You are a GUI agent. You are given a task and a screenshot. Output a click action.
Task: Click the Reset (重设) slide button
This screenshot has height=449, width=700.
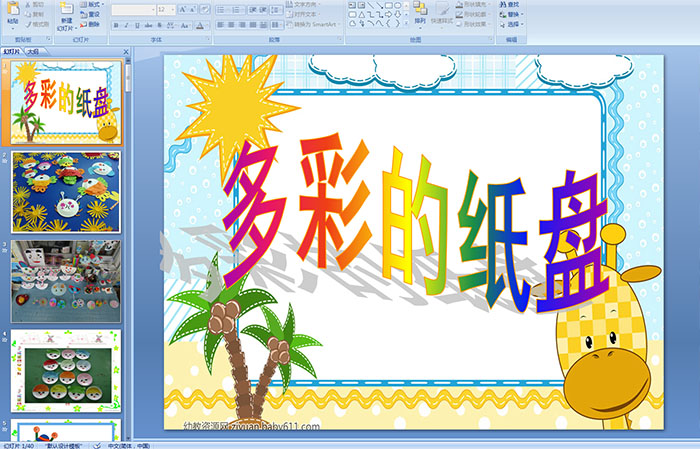pos(92,14)
